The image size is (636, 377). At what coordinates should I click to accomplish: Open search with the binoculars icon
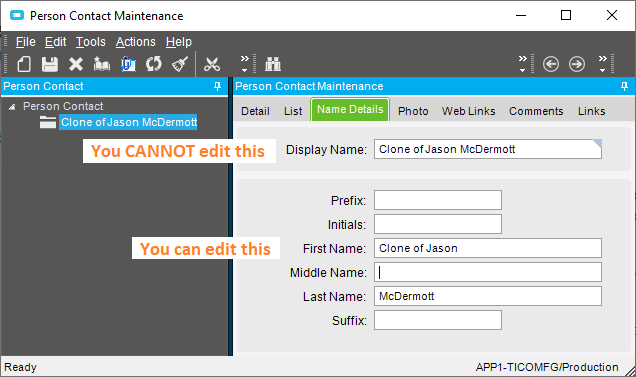(273, 64)
